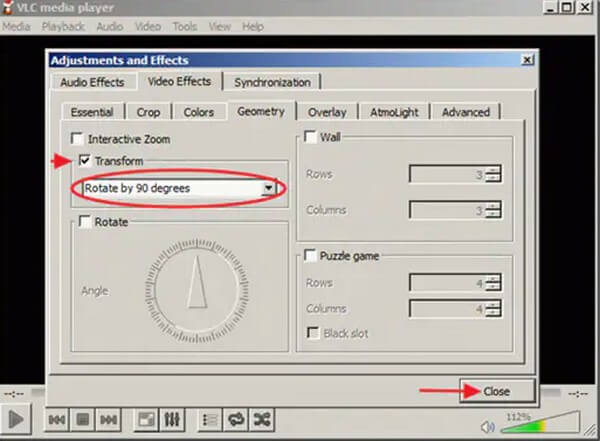
Task: Enable the Interactive Zoom checkbox
Action: 77,139
